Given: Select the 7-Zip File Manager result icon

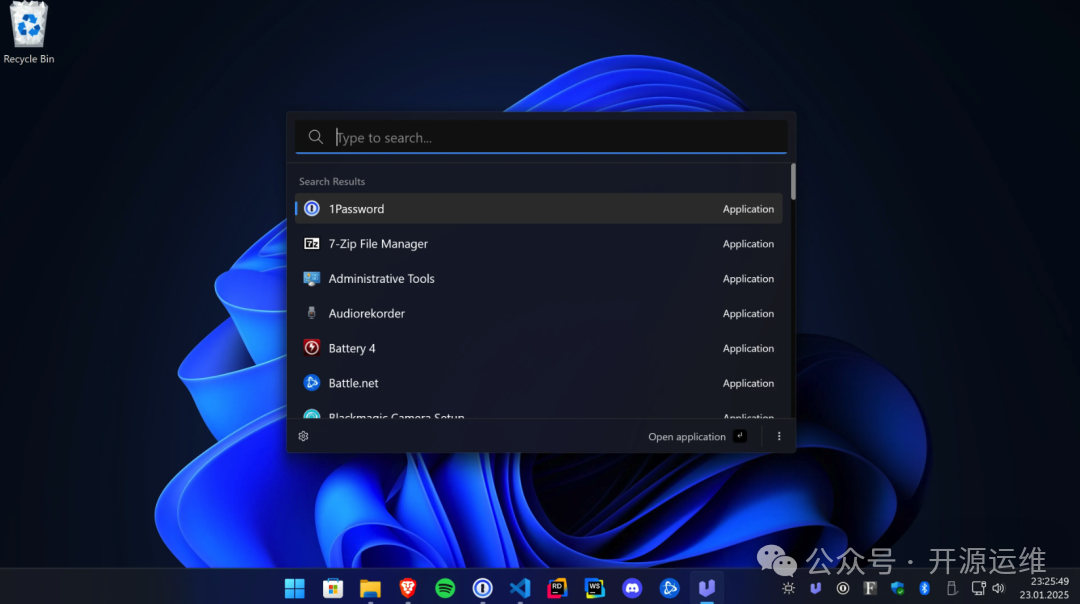Looking at the screenshot, I should point(311,244).
